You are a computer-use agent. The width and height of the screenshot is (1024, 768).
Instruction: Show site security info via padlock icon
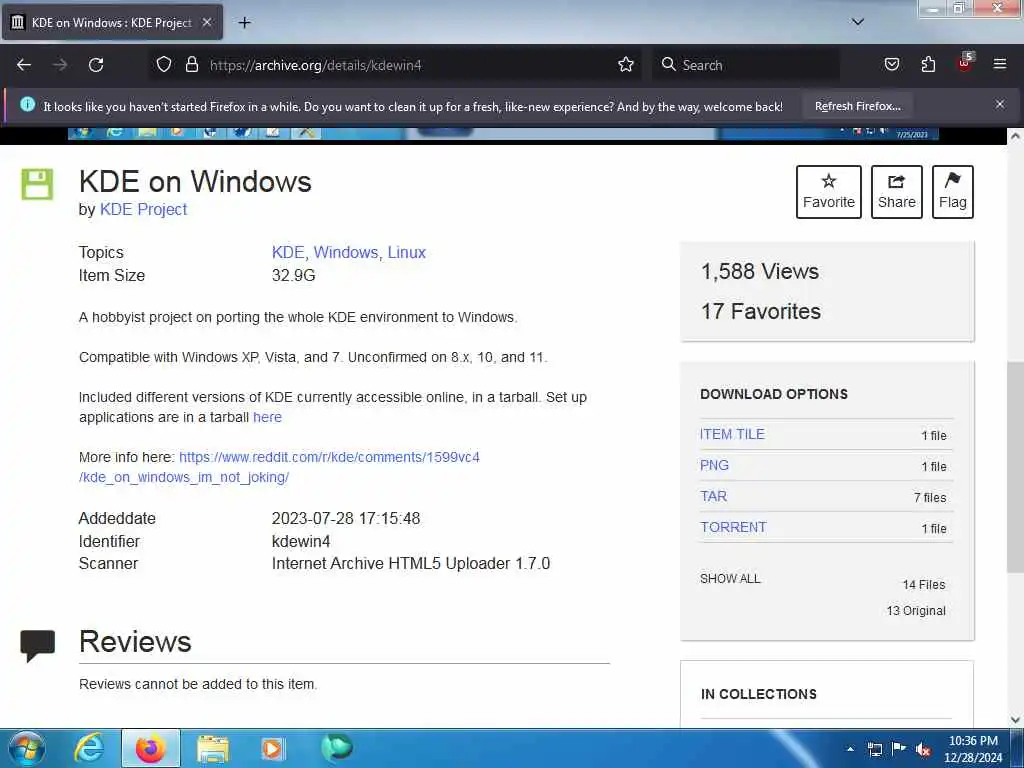pos(191,65)
